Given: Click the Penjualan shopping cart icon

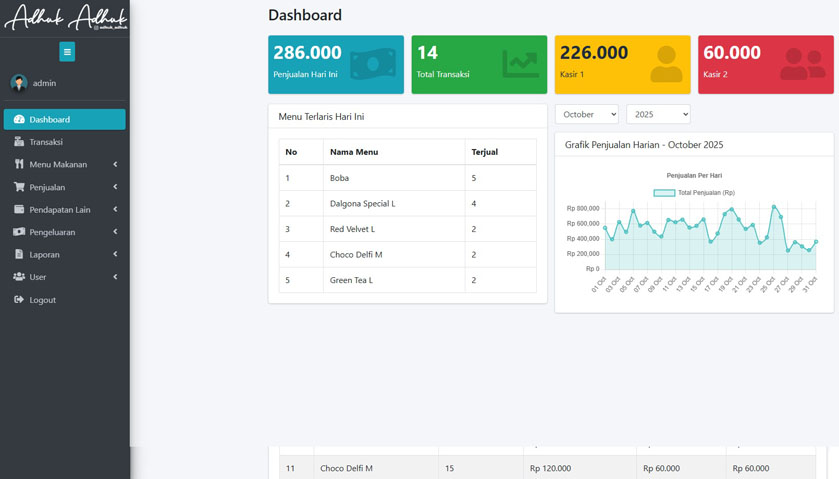Looking at the screenshot, I should pyautogui.click(x=19, y=187).
